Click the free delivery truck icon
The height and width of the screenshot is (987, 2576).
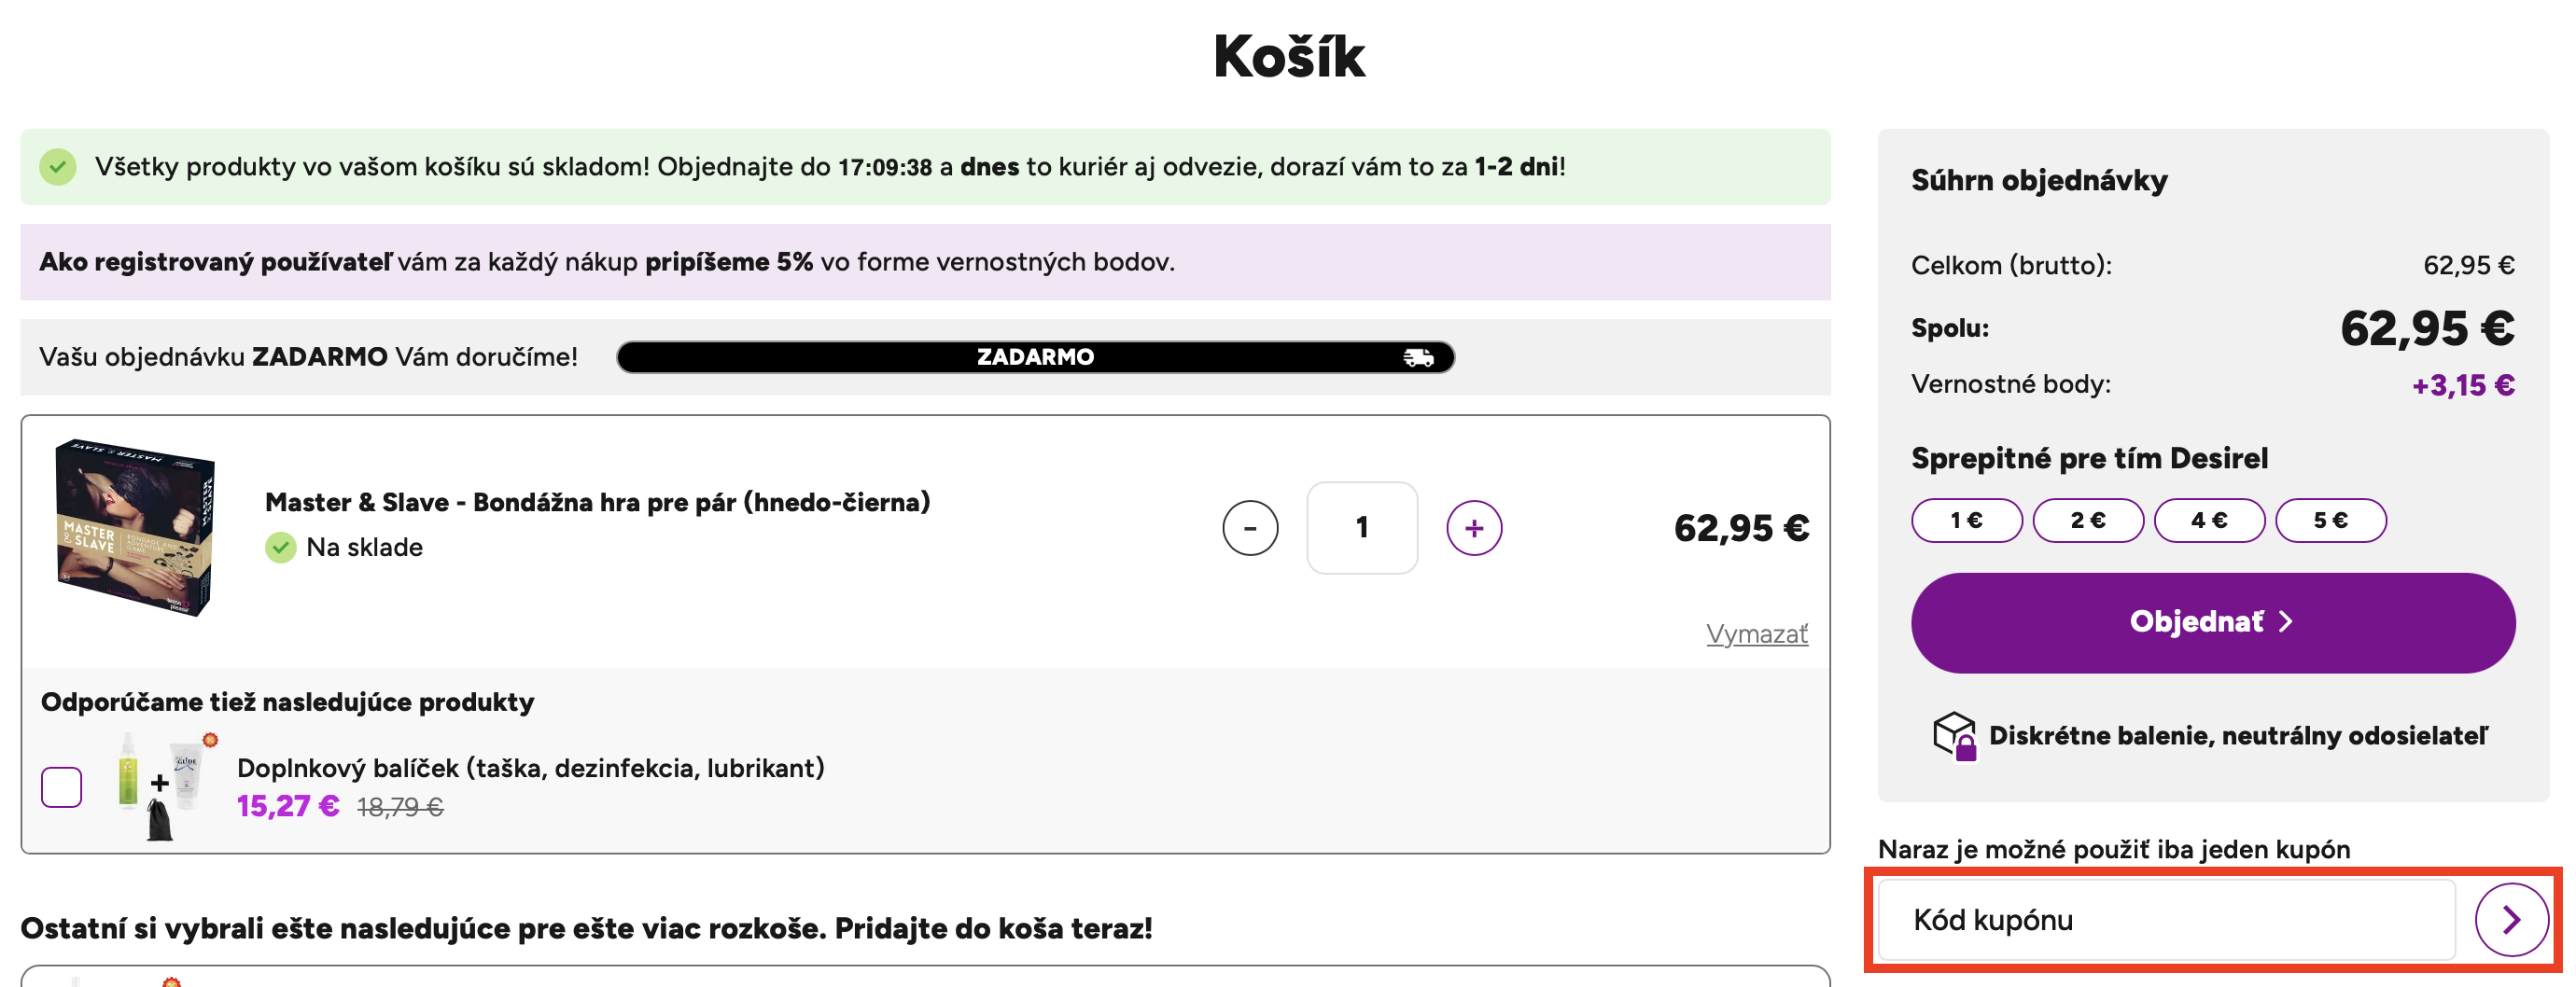1417,357
